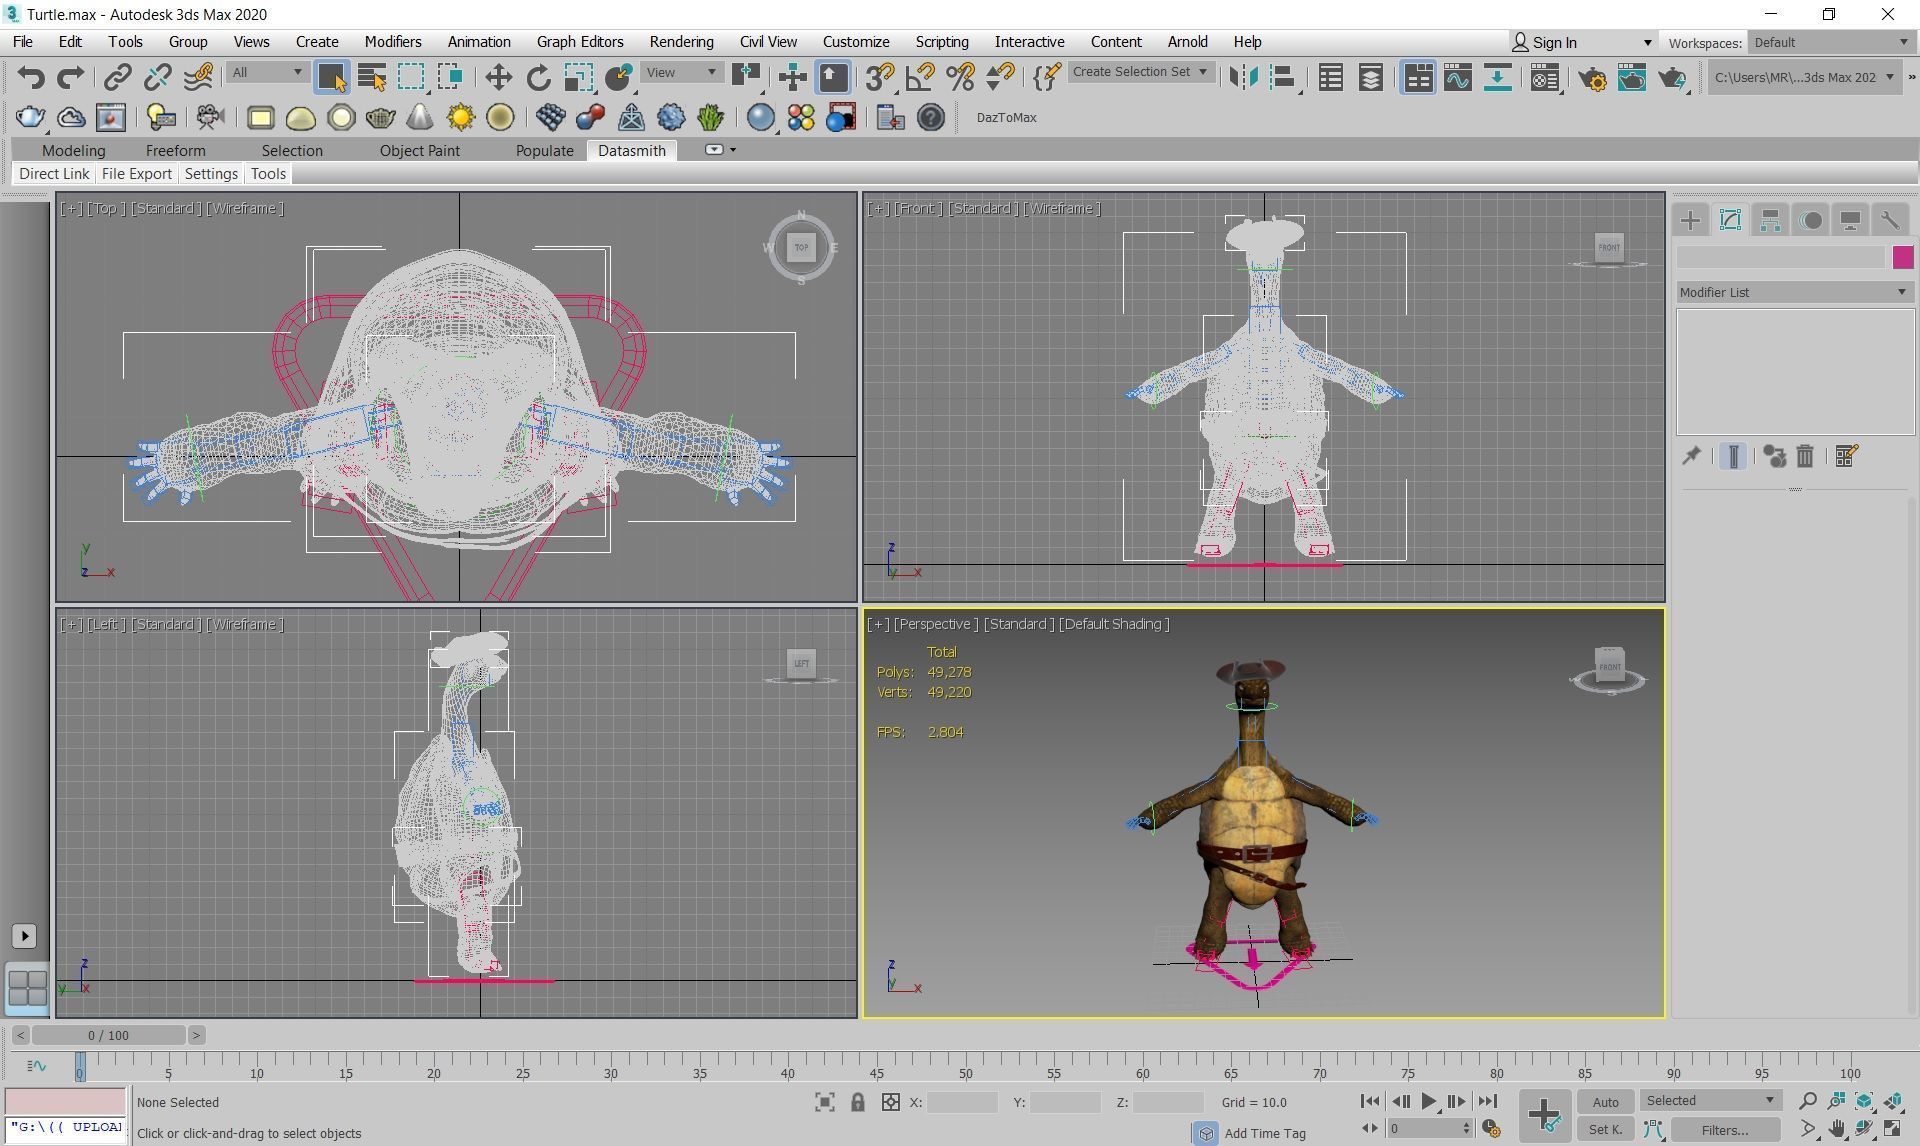Click the File Export button

click(x=137, y=173)
